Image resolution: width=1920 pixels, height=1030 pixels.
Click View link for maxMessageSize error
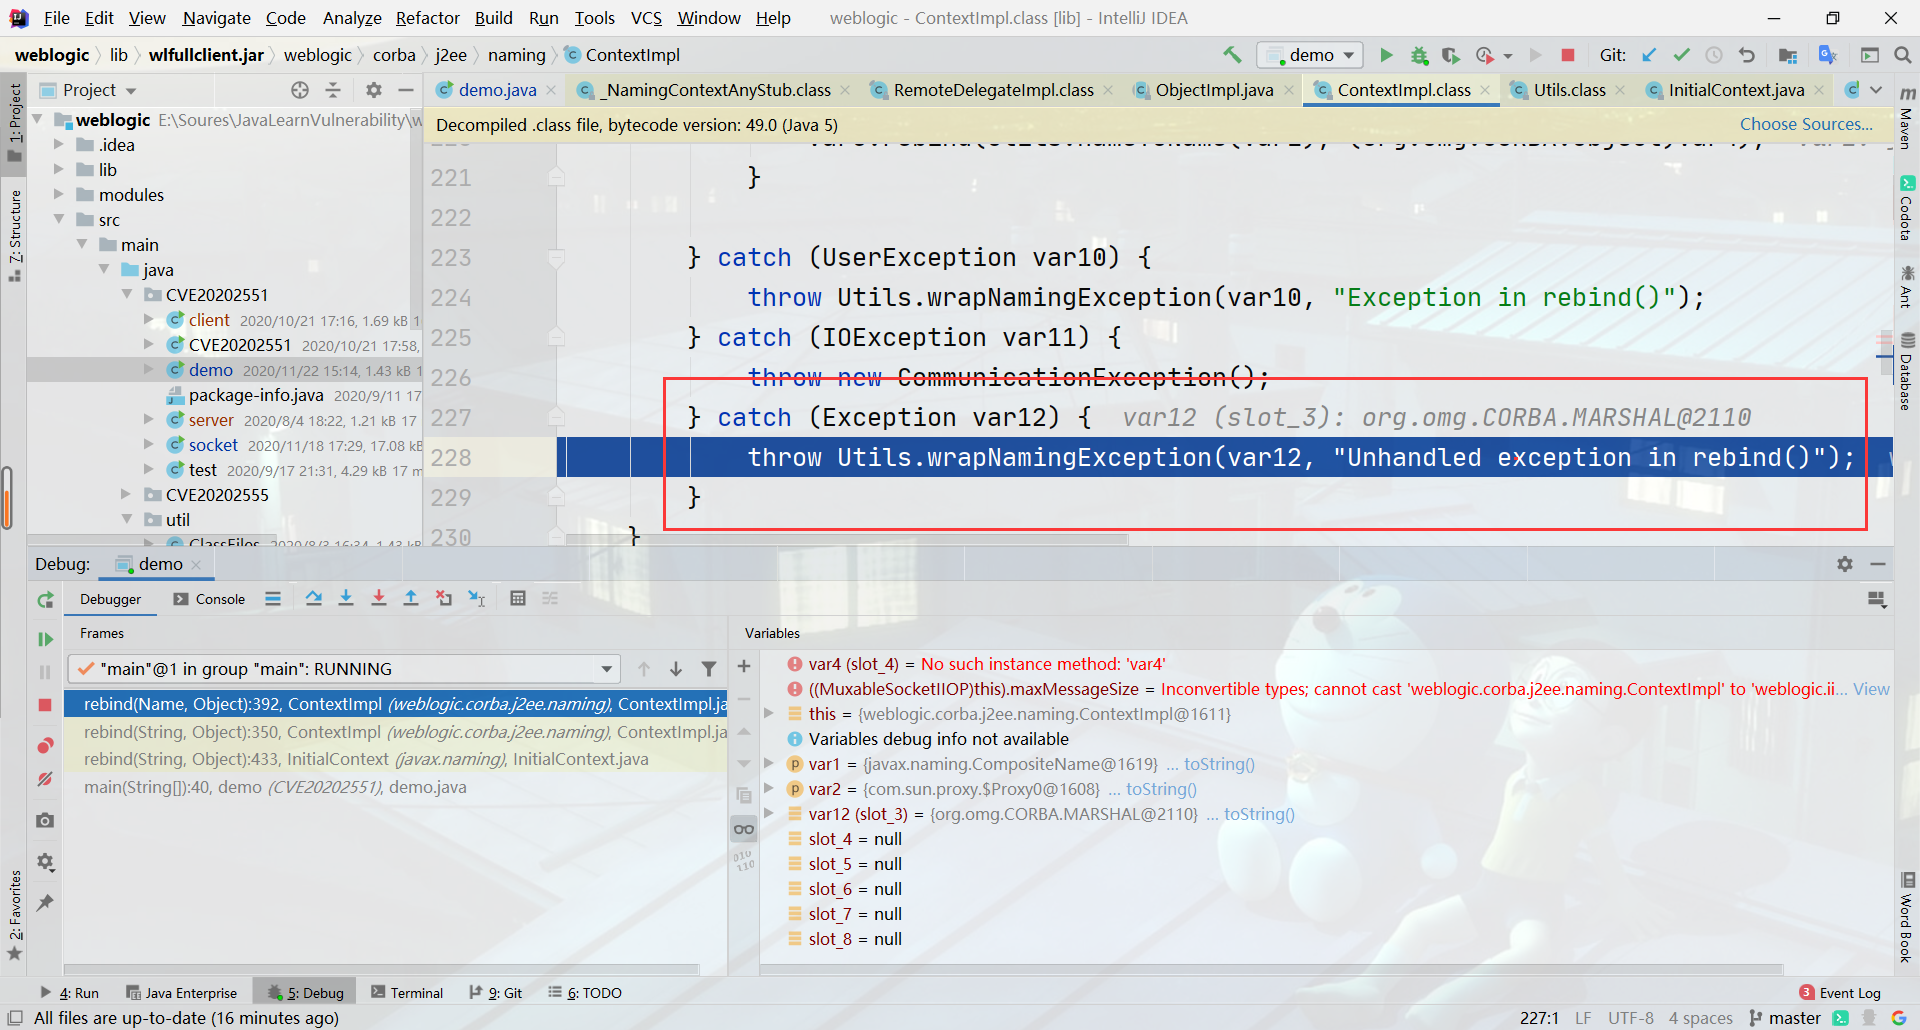(1871, 689)
